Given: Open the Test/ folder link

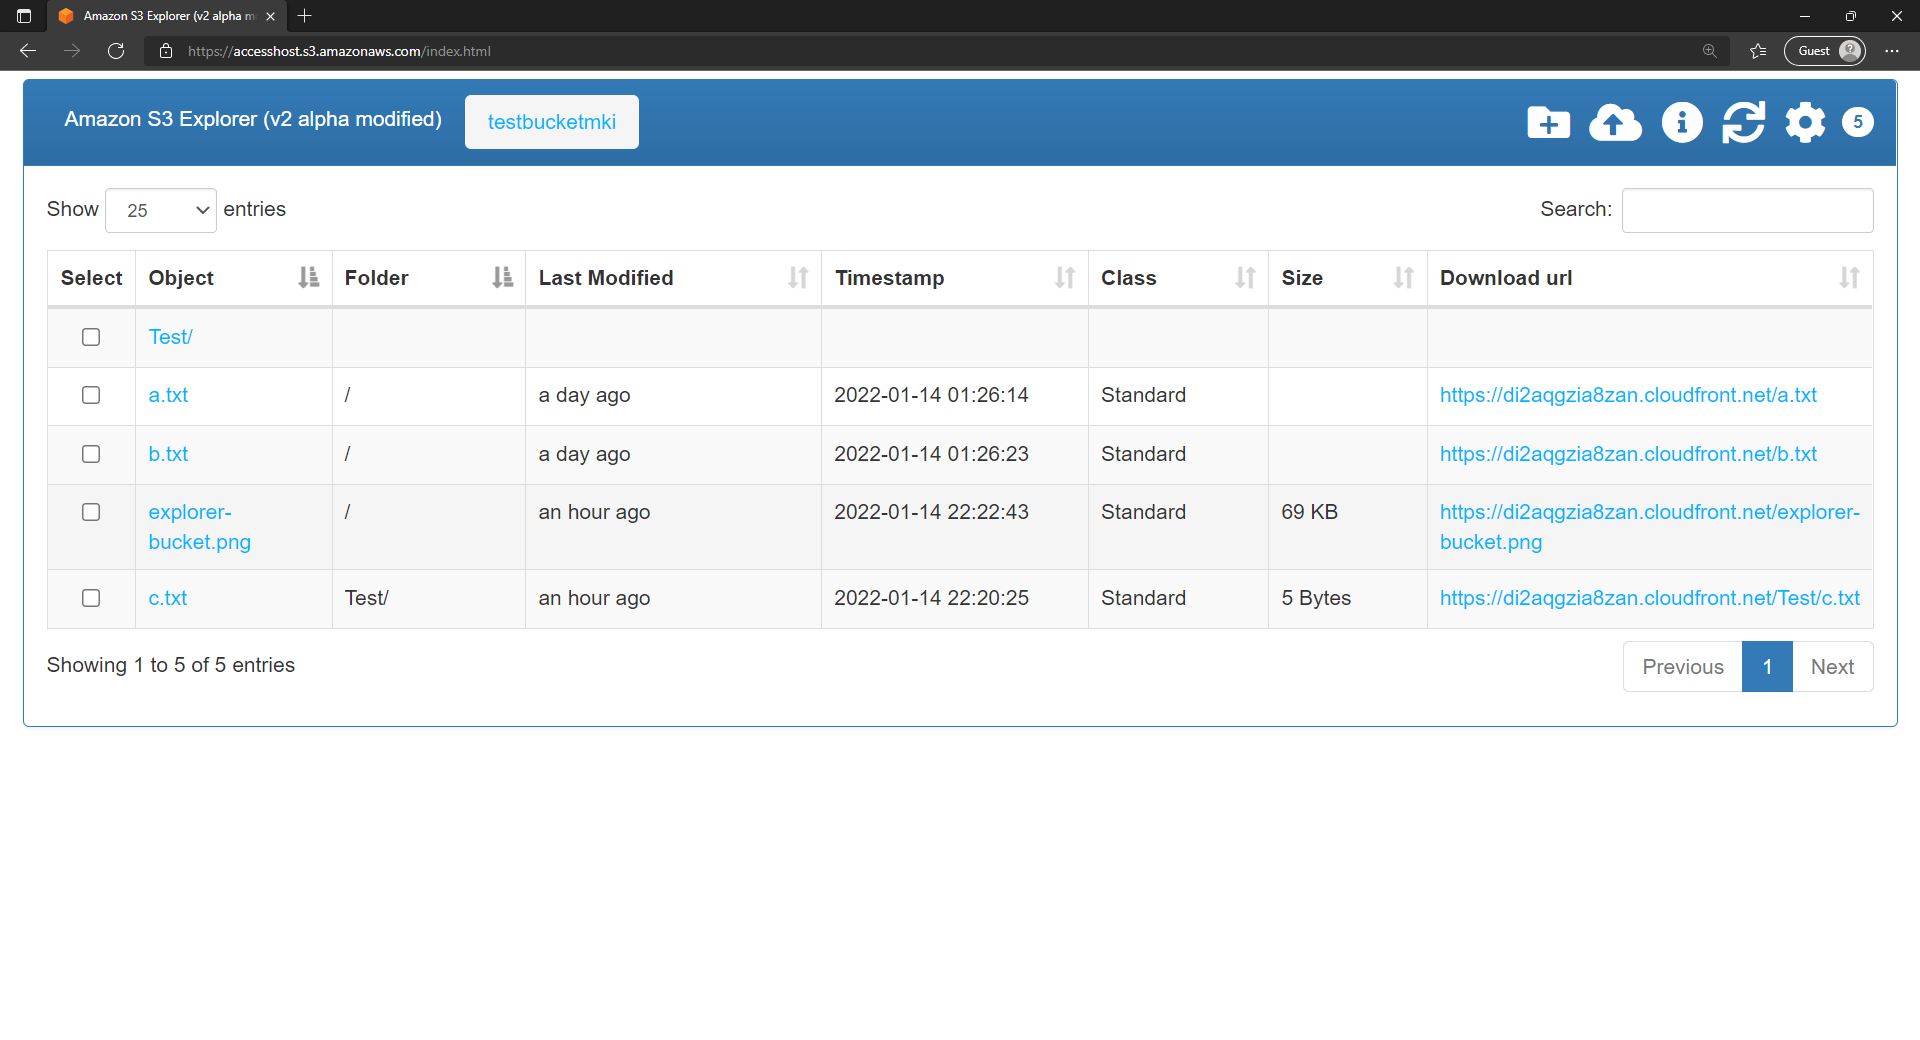Looking at the screenshot, I should (170, 337).
